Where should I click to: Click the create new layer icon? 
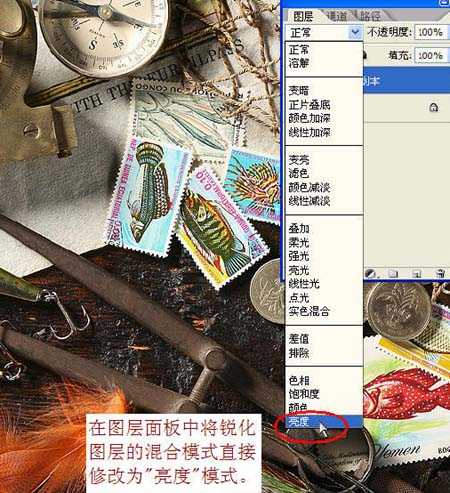coord(416,274)
